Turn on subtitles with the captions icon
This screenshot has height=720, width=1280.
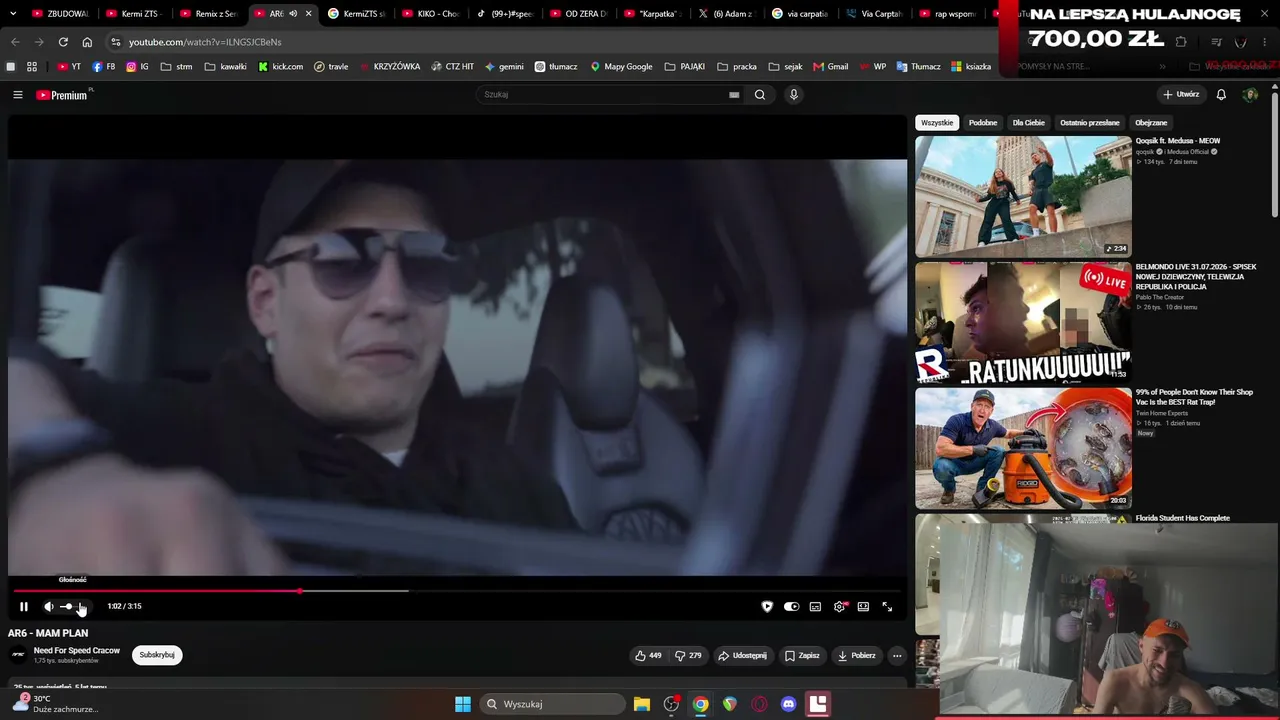tap(815, 606)
